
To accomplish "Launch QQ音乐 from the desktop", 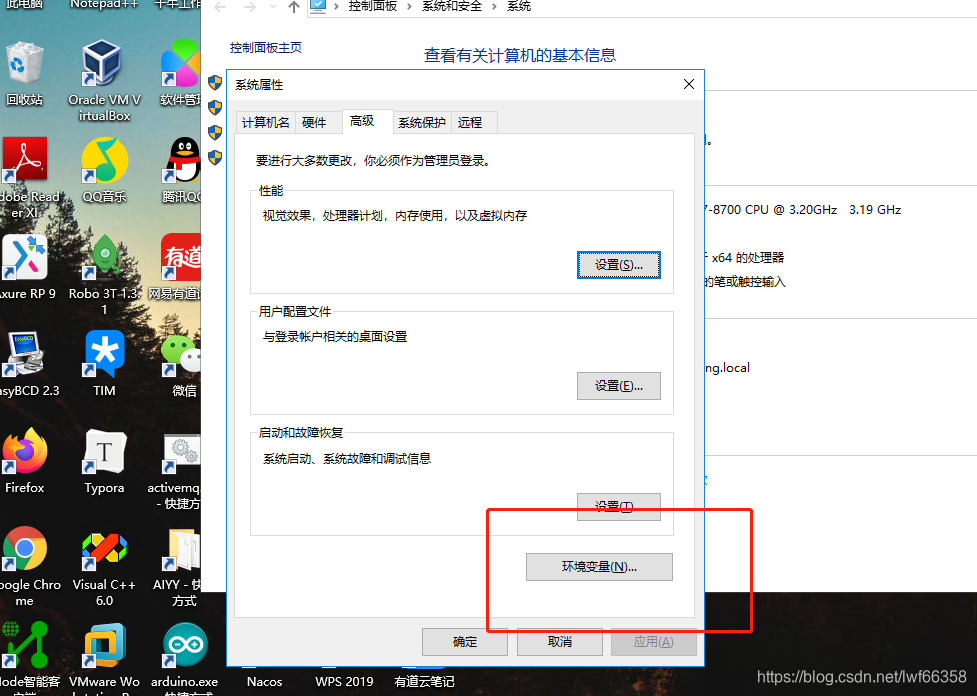I will pyautogui.click(x=103, y=160).
